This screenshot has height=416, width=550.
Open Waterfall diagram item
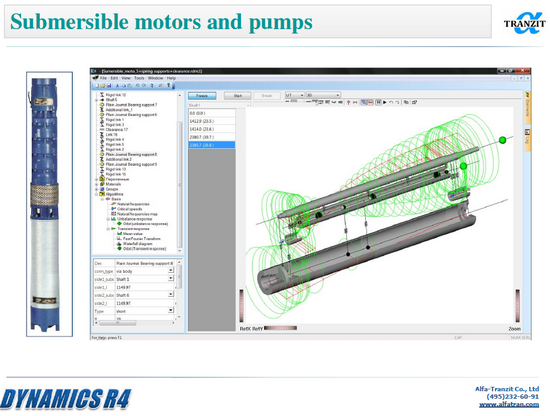click(138, 243)
